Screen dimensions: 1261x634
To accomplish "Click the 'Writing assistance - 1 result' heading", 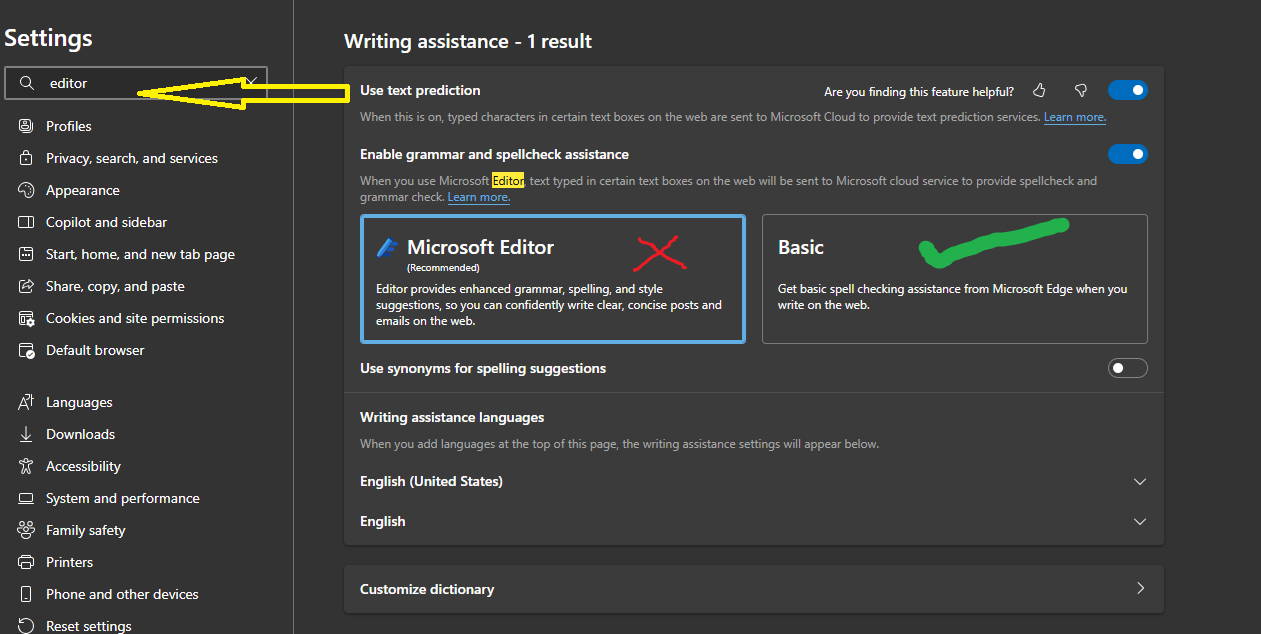I will (468, 41).
